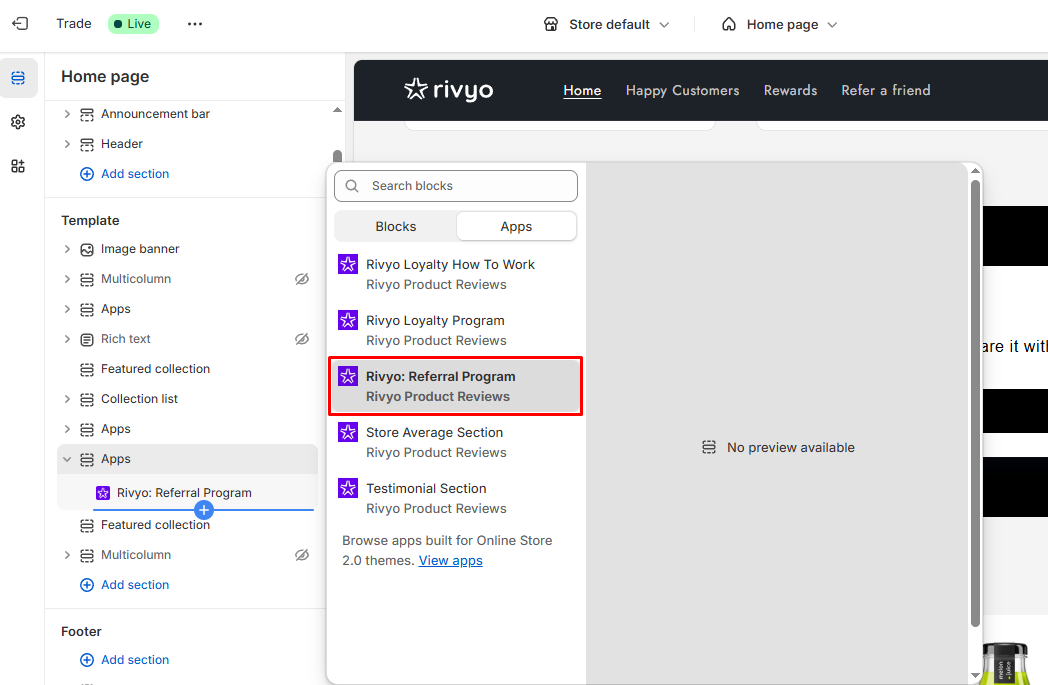This screenshot has height=685, width=1048.
Task: Click the plus icon of Footer Add section
Action: [x=87, y=660]
